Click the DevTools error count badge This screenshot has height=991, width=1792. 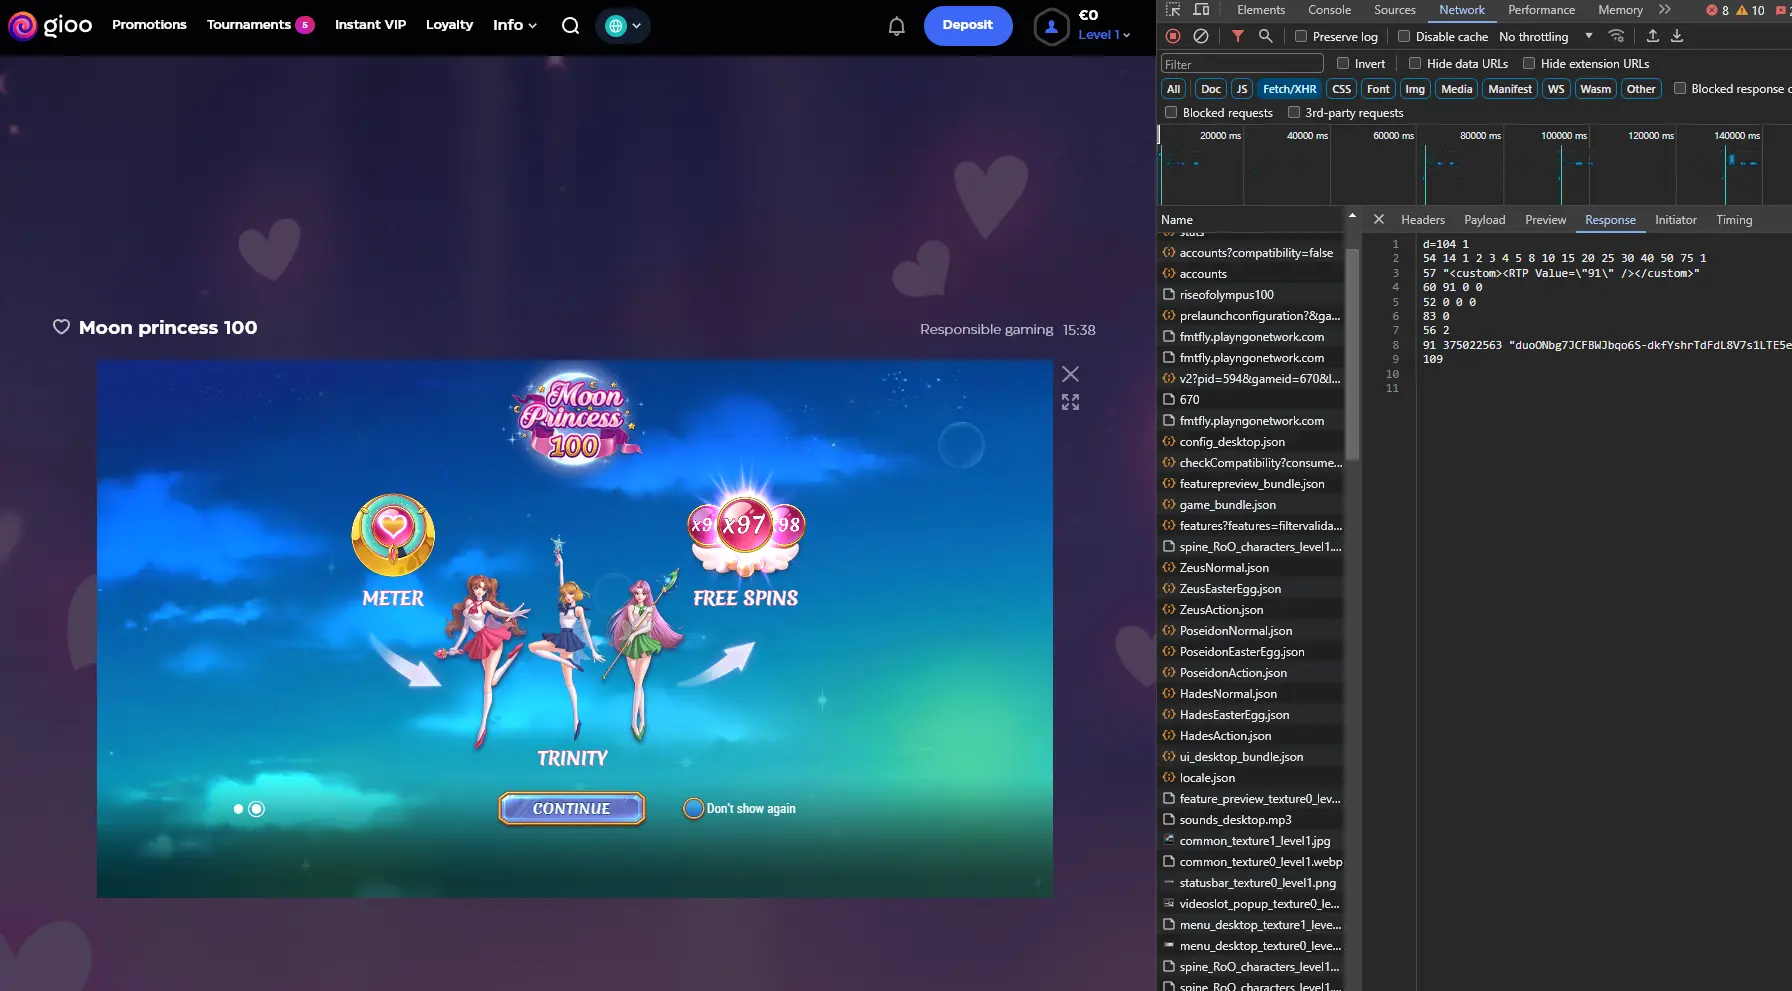click(1717, 10)
